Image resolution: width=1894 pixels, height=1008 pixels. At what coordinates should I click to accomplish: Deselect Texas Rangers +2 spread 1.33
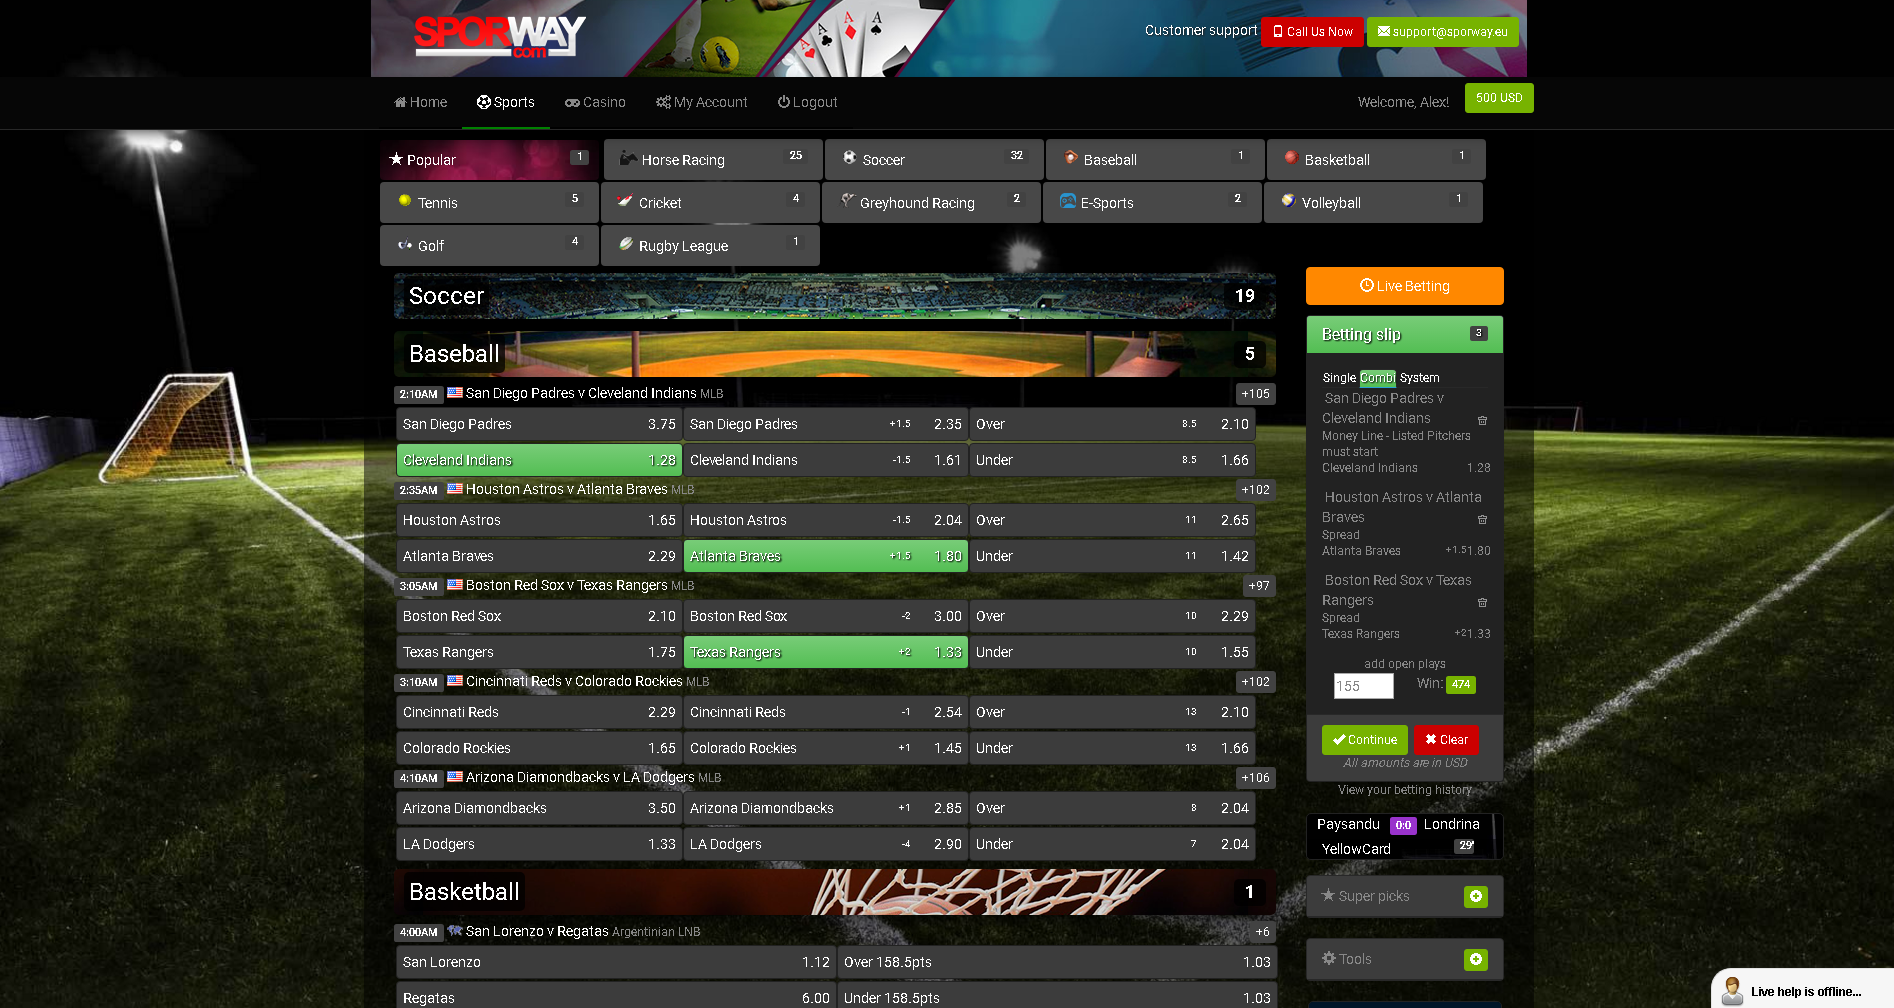(x=825, y=652)
